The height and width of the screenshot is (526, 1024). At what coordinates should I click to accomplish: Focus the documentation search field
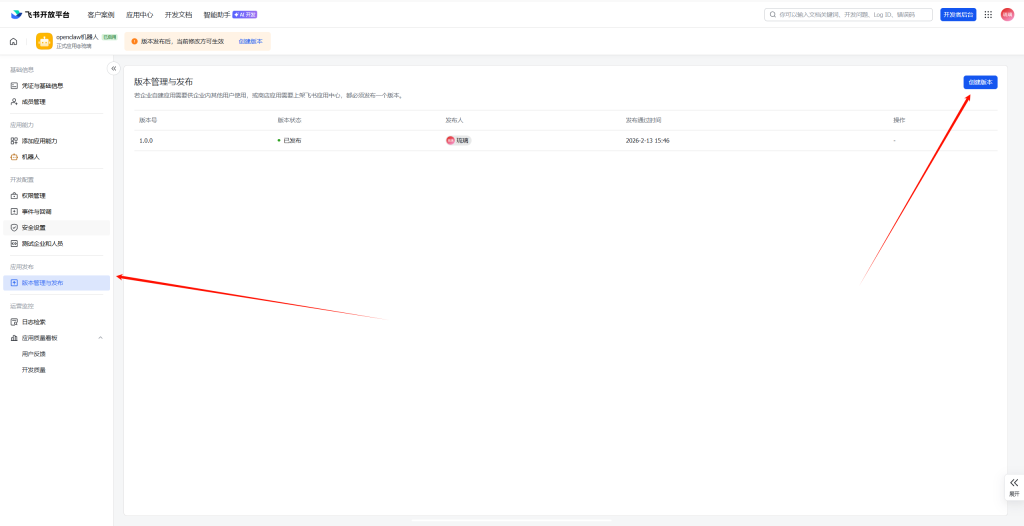click(x=848, y=14)
